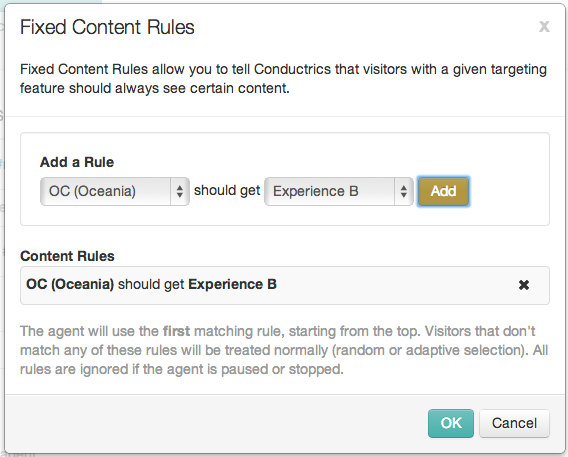The width and height of the screenshot is (568, 457).
Task: Click the arrows on the Oceania selector
Action: coord(180,191)
